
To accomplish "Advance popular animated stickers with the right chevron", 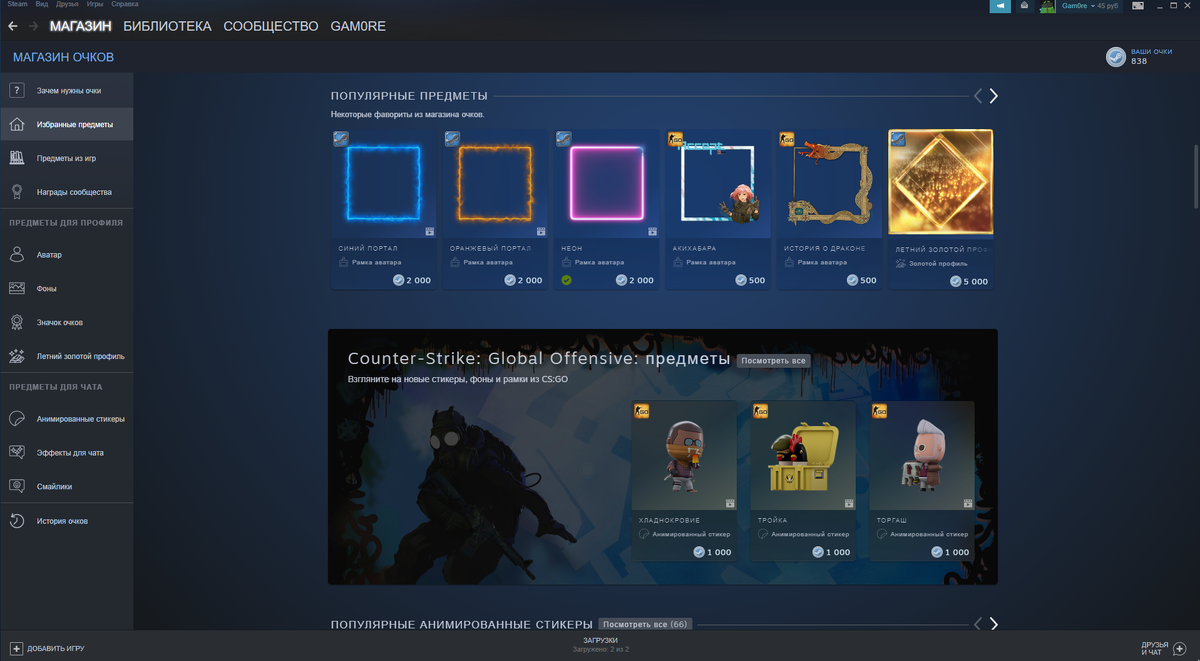I will (x=993, y=624).
